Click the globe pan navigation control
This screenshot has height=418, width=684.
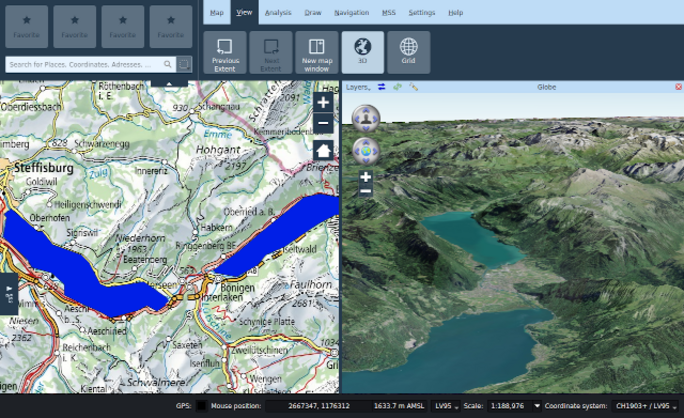pos(366,150)
